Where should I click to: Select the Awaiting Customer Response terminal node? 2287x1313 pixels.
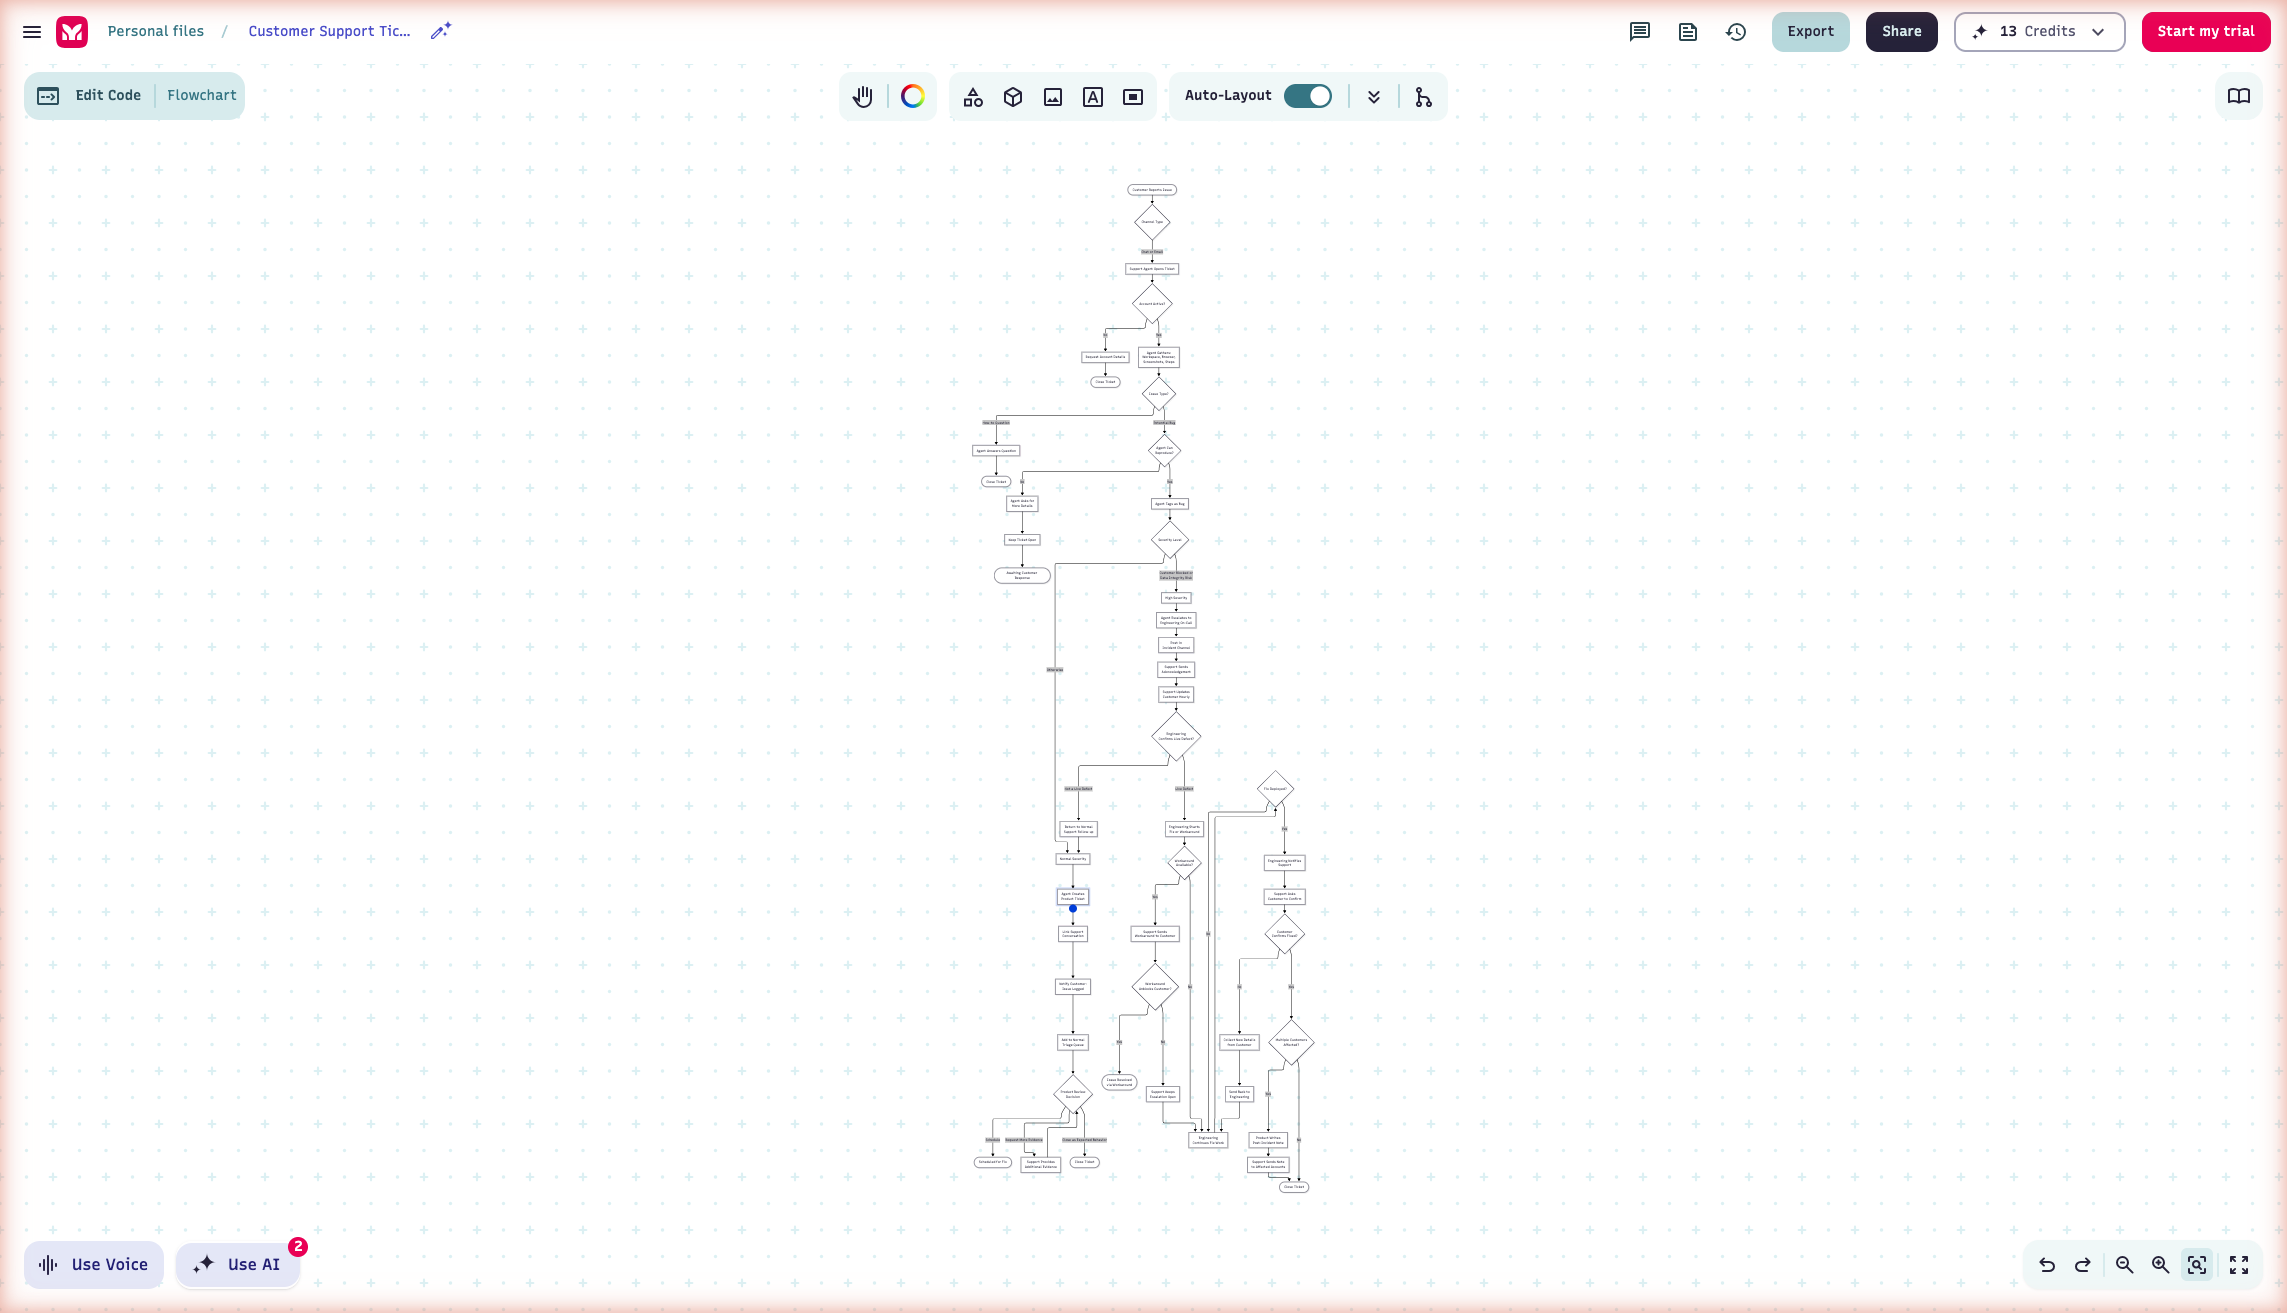click(x=1022, y=576)
